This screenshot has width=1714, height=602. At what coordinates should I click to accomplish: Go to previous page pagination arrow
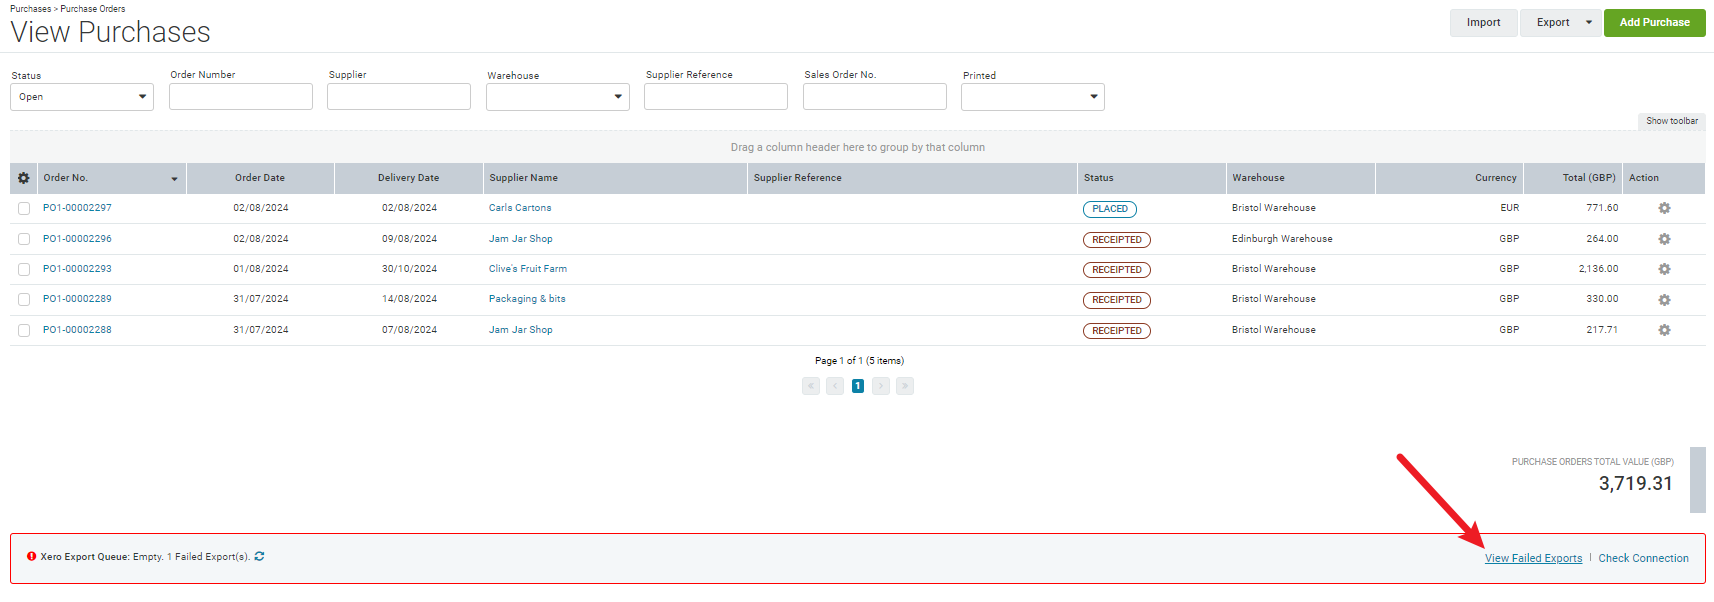[x=835, y=386]
